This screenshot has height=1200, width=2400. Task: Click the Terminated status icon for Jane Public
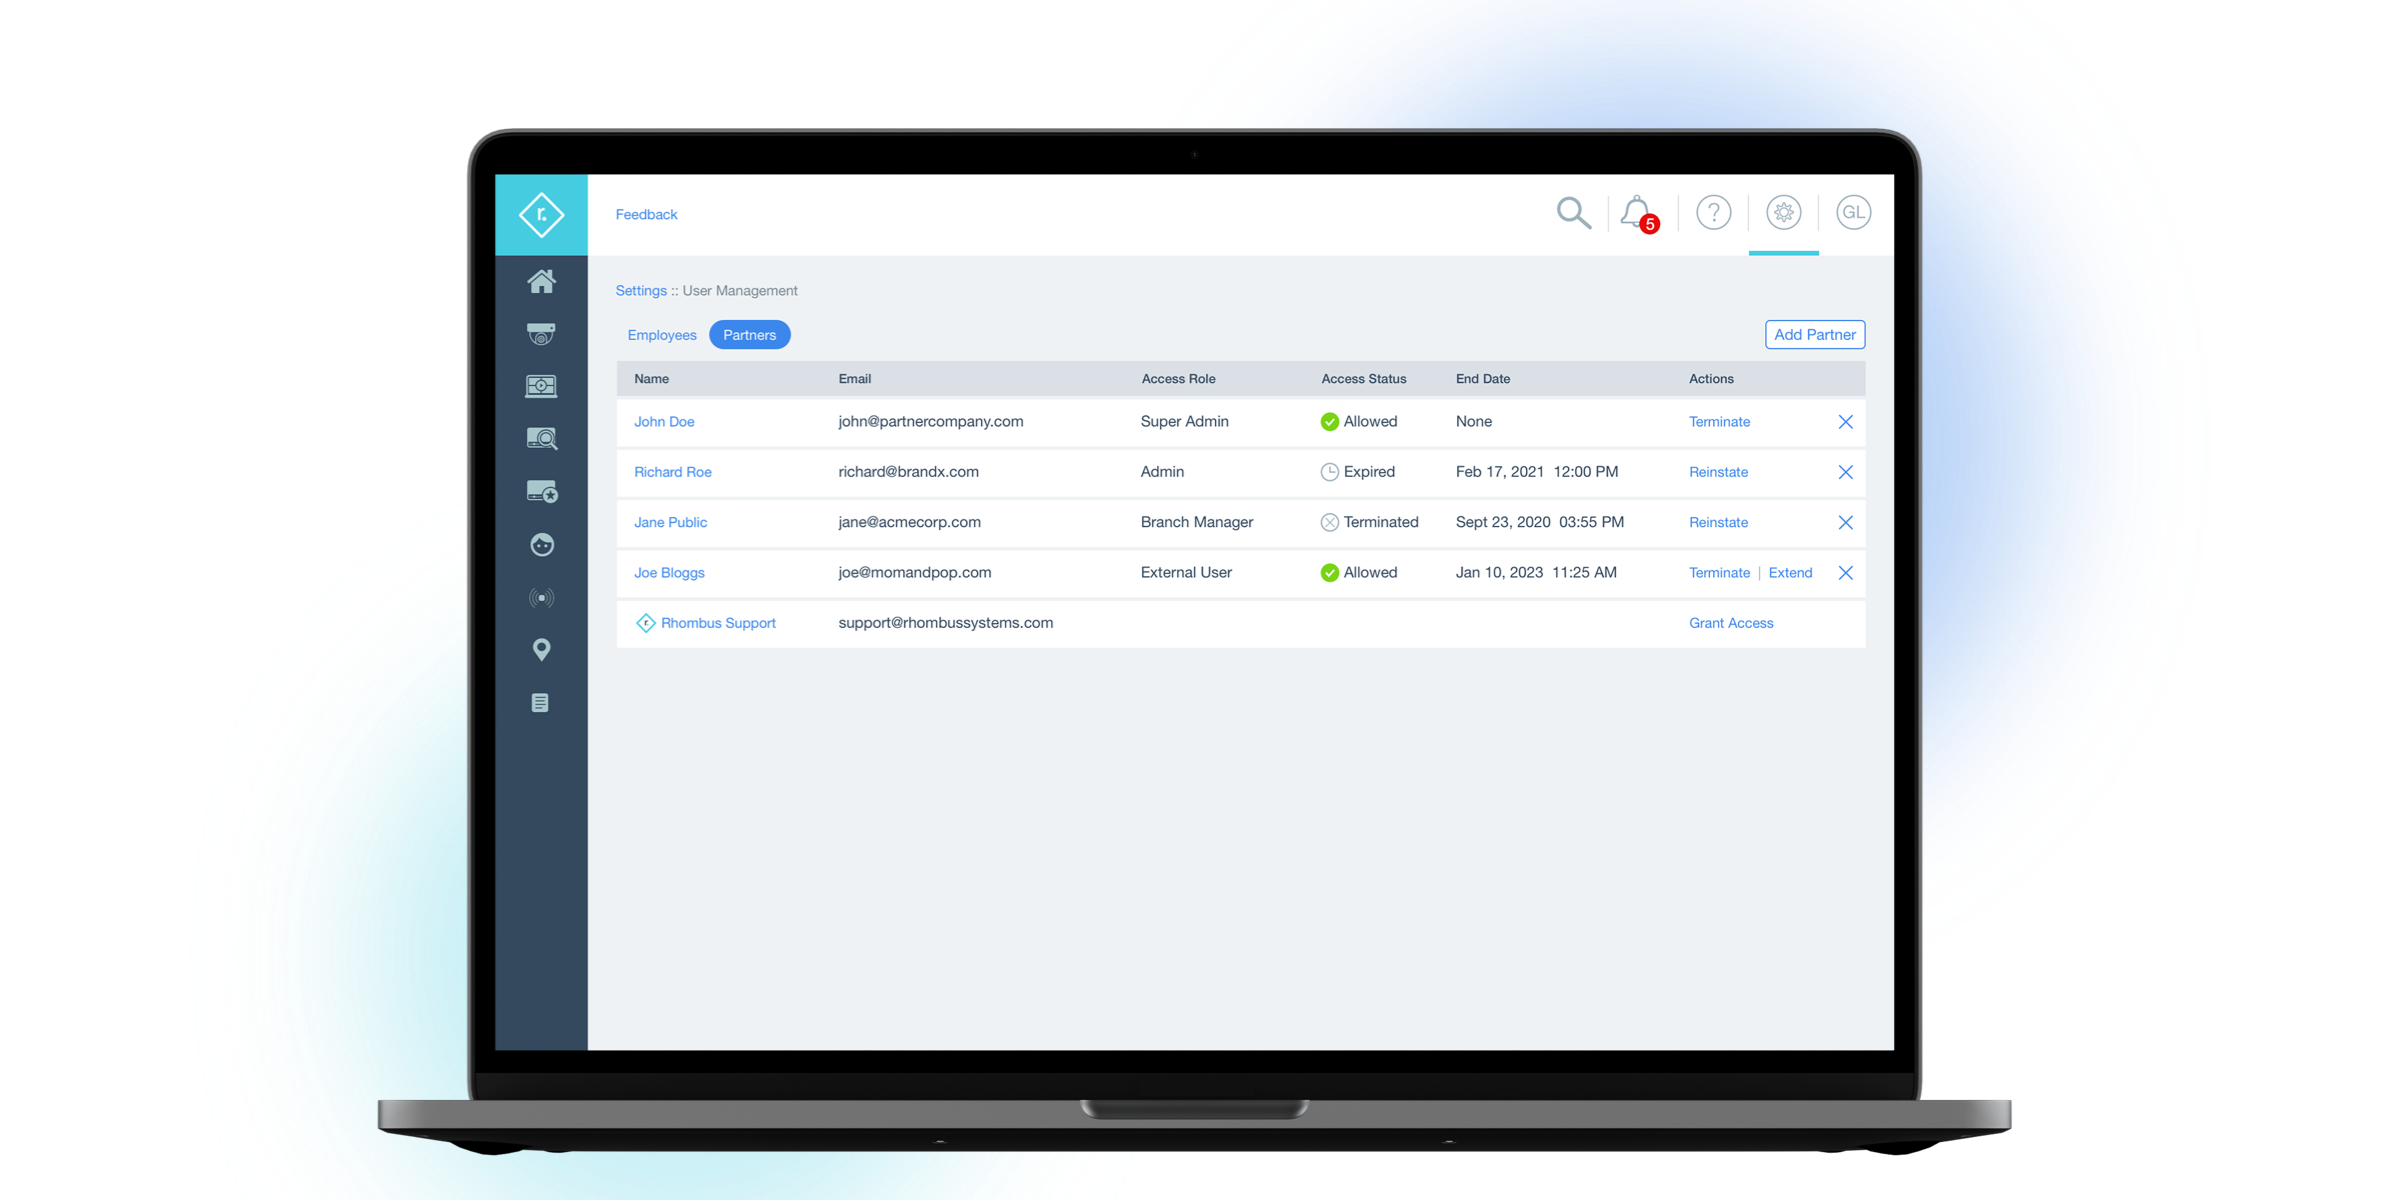(x=1321, y=522)
